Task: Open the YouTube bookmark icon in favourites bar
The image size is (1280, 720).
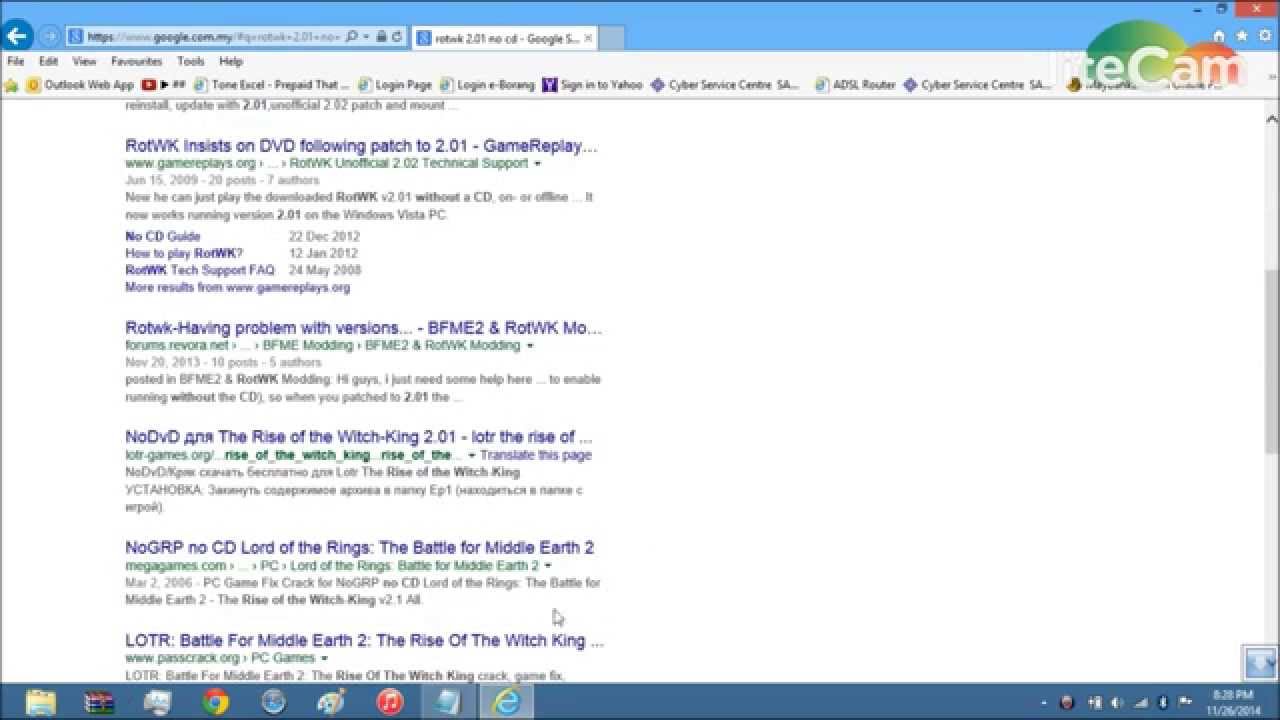Action: pos(149,85)
